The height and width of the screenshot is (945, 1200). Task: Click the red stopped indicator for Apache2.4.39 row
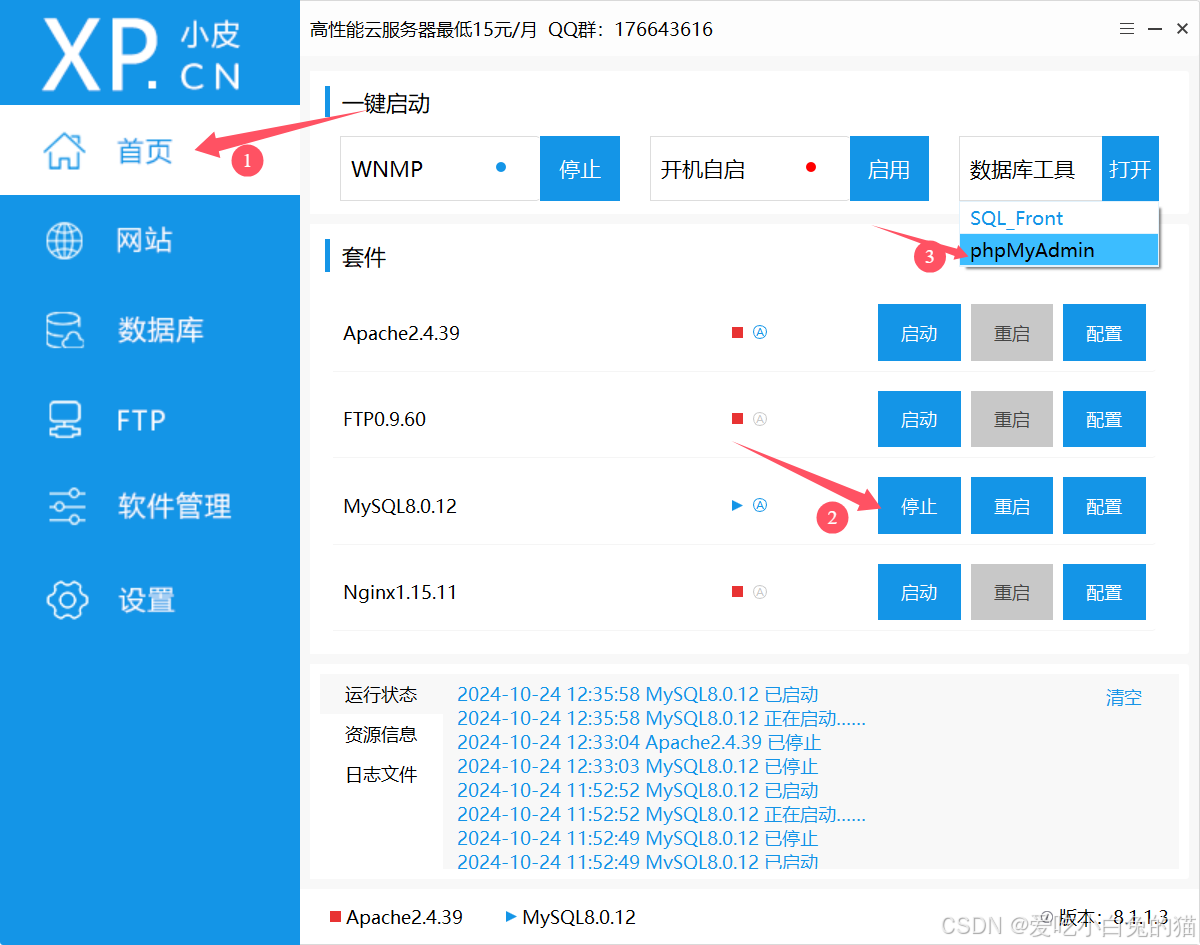[x=737, y=333]
